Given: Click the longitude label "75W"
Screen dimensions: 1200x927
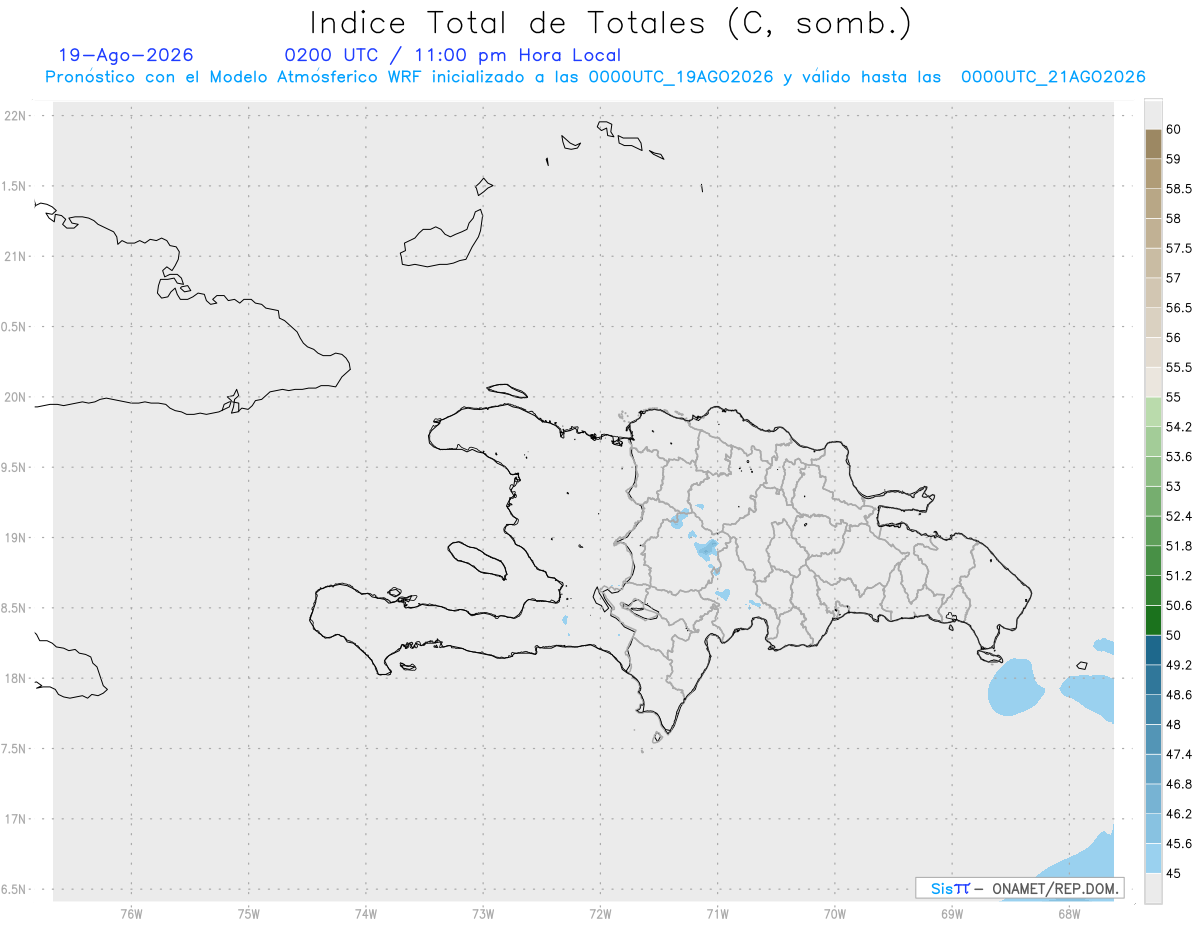Looking at the screenshot, I should point(248,913).
